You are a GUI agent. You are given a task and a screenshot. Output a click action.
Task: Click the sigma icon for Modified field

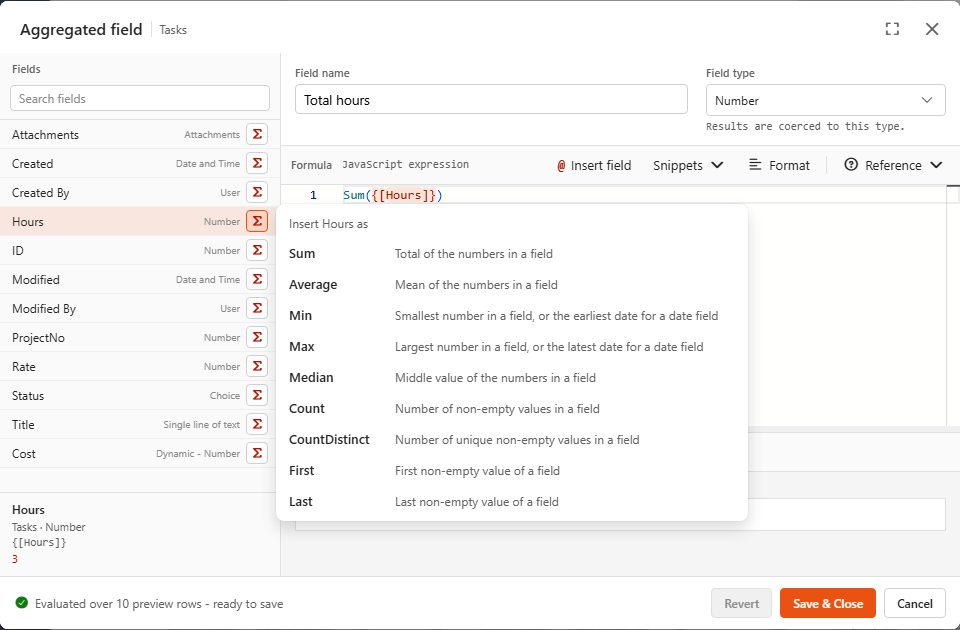coord(257,279)
